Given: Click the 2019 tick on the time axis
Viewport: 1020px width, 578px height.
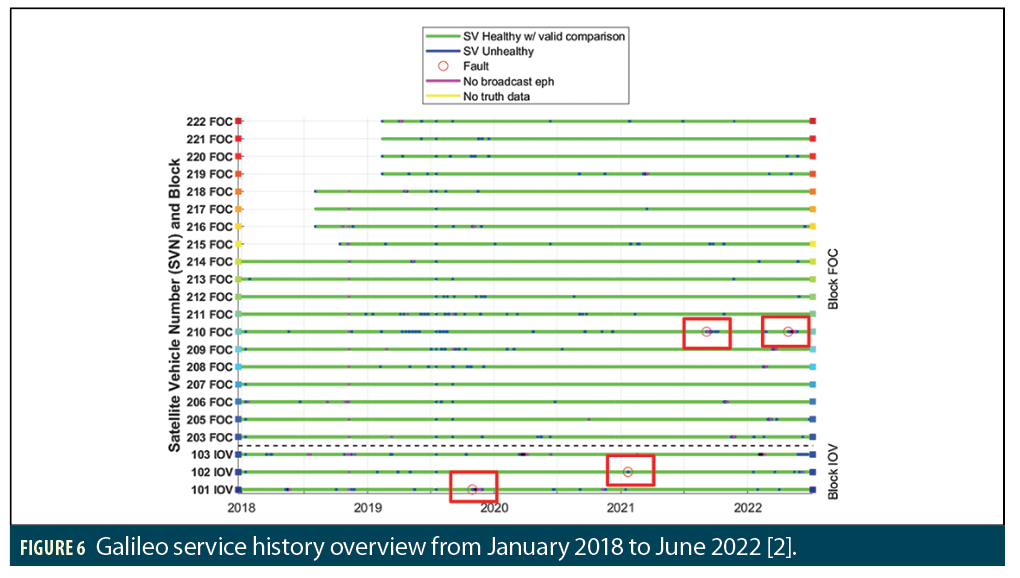Looking at the screenshot, I should pyautogui.click(x=367, y=507).
